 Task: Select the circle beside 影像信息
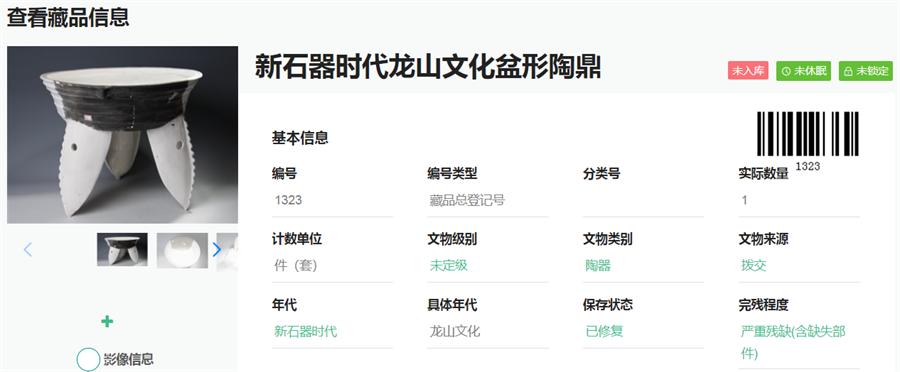[x=88, y=359]
